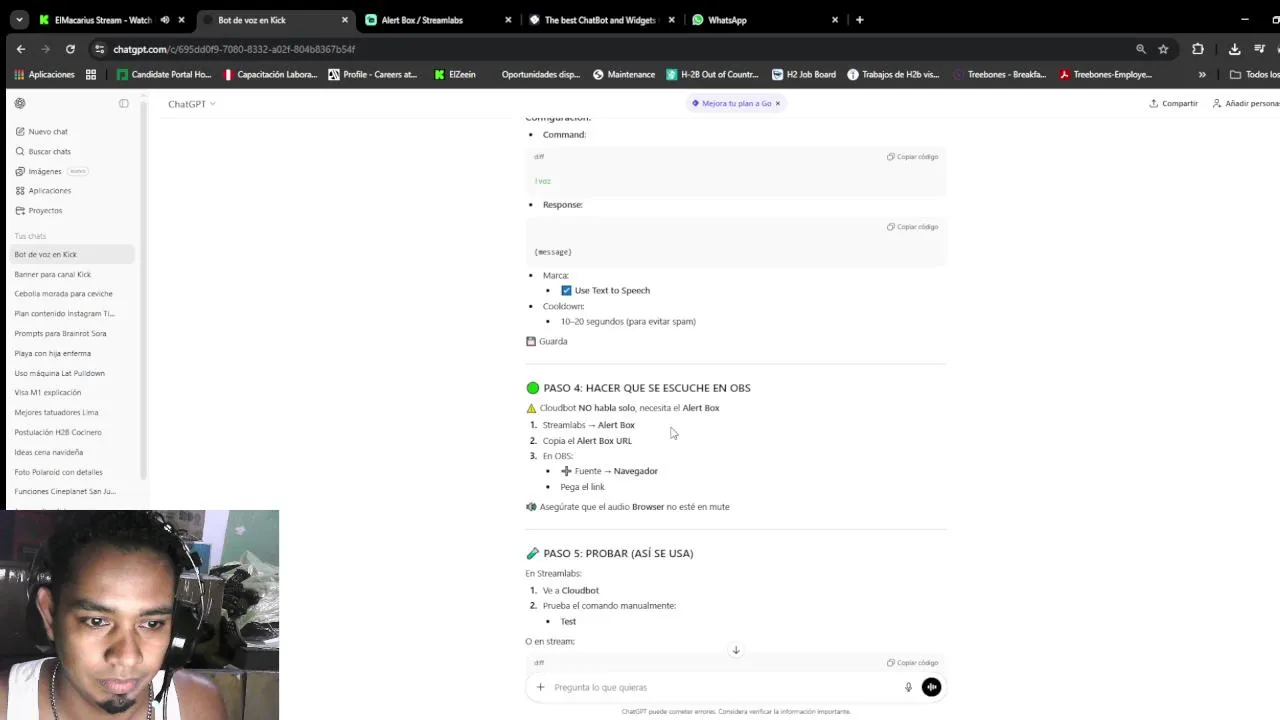Open chat Prompts para Brainrot Sora
1280x720 pixels.
point(72,333)
